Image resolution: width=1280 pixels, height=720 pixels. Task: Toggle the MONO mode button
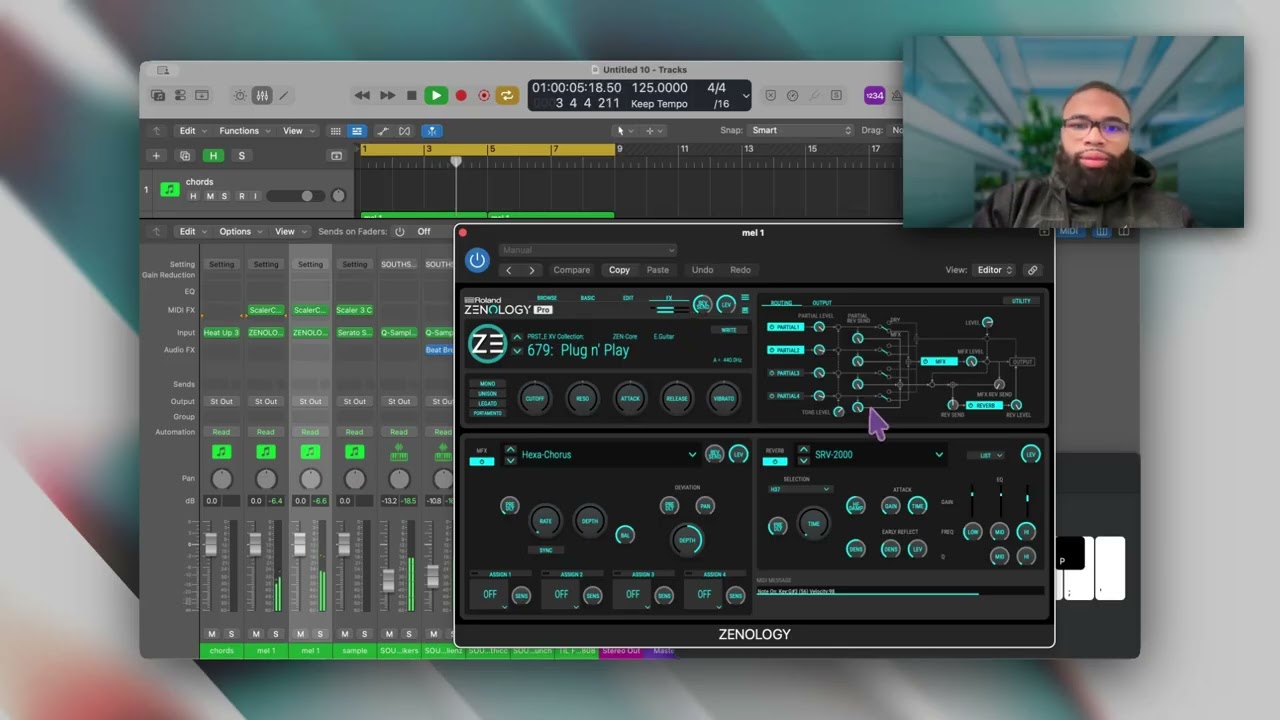[x=487, y=384]
